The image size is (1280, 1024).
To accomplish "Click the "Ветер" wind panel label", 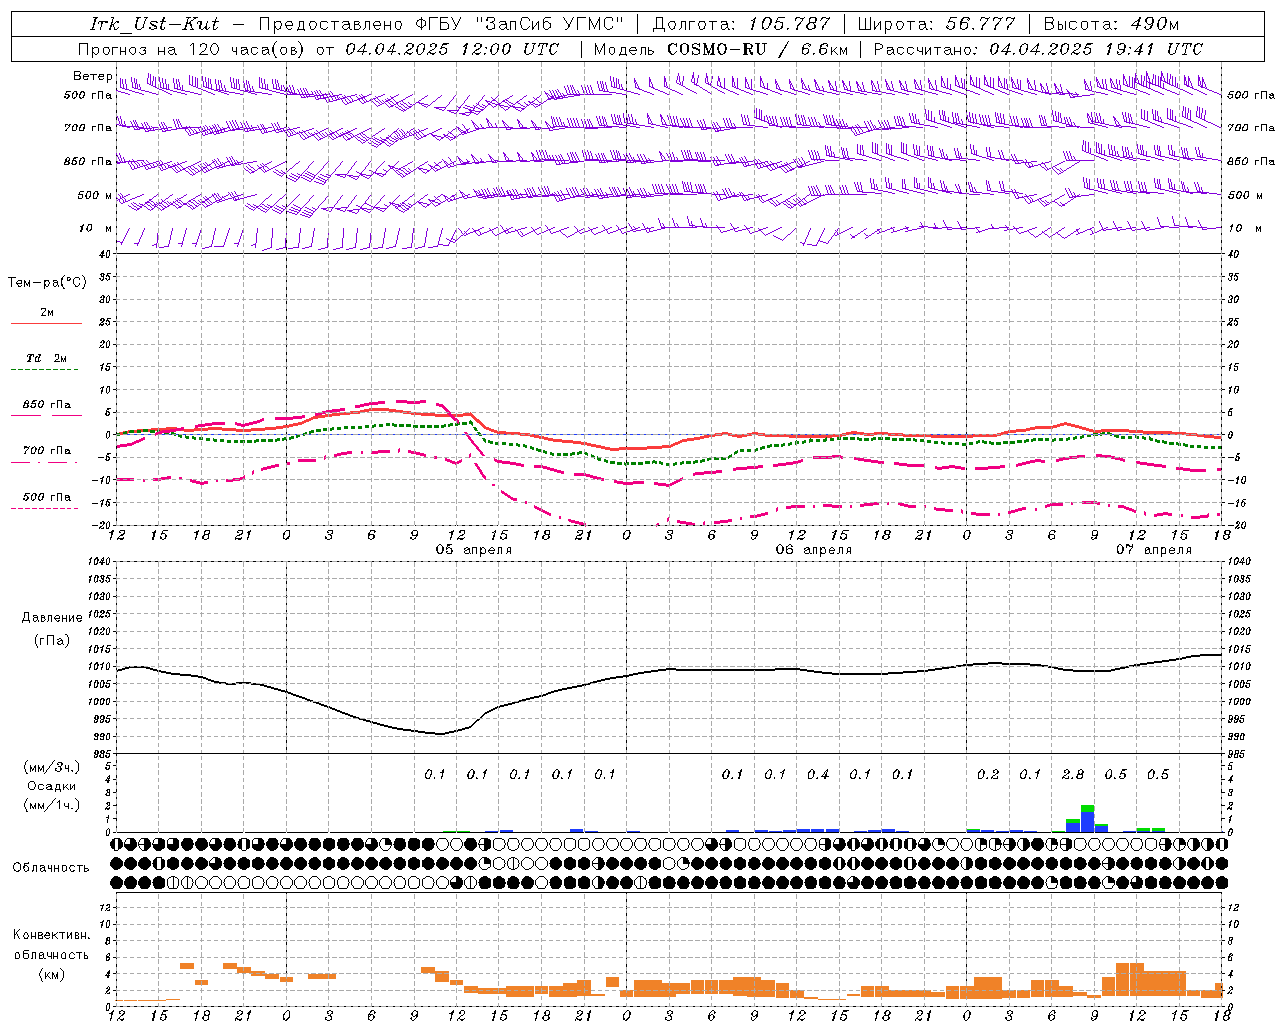I will [x=92, y=76].
